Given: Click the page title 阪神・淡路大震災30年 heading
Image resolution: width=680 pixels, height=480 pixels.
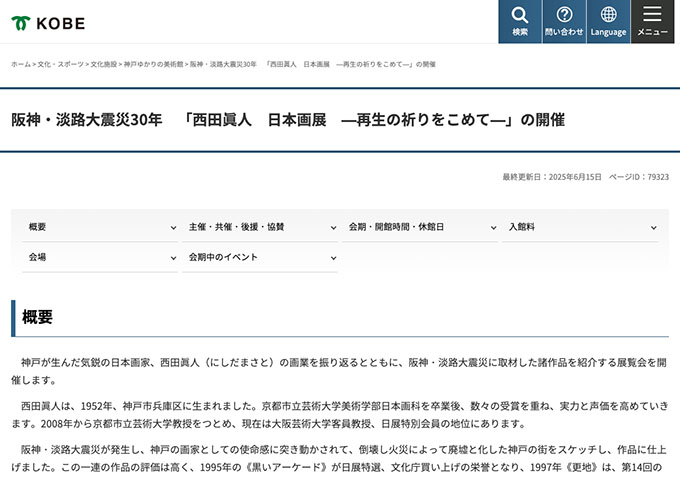Looking at the screenshot, I should click(x=288, y=120).
